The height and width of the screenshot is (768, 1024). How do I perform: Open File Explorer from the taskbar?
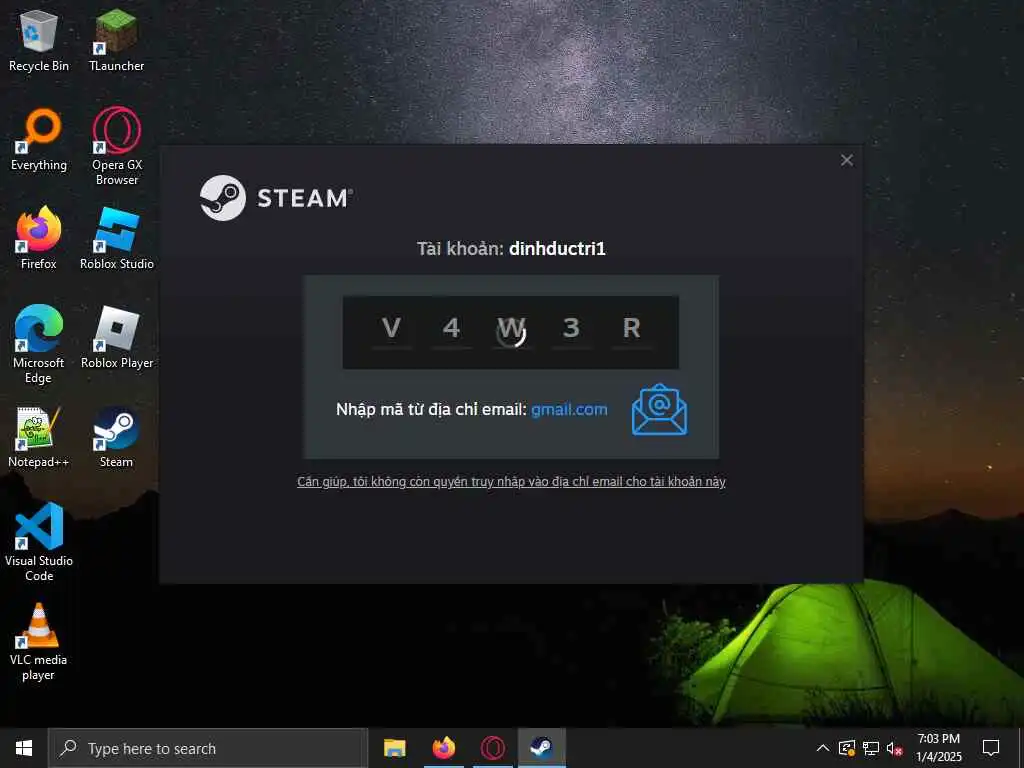(394, 748)
